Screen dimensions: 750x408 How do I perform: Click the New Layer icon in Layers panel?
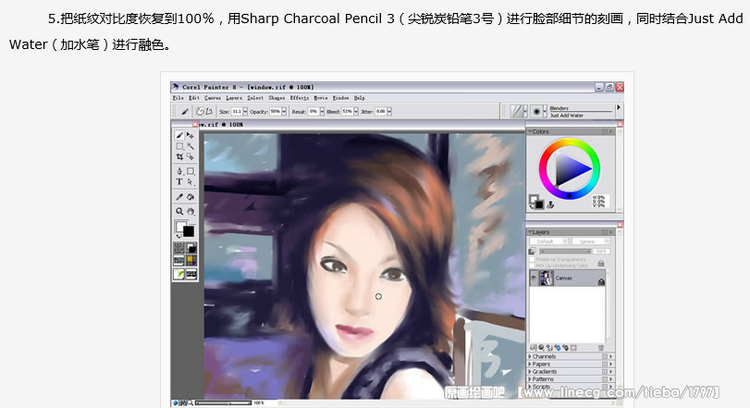(549, 348)
